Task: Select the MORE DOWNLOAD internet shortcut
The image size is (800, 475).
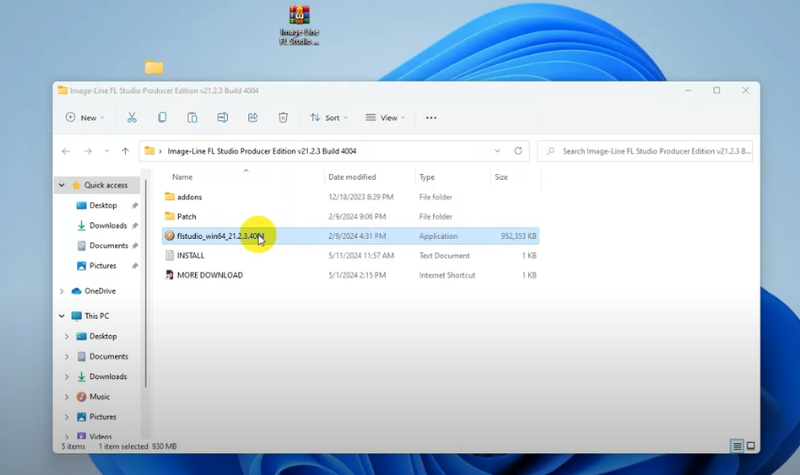Action: pos(351,275)
